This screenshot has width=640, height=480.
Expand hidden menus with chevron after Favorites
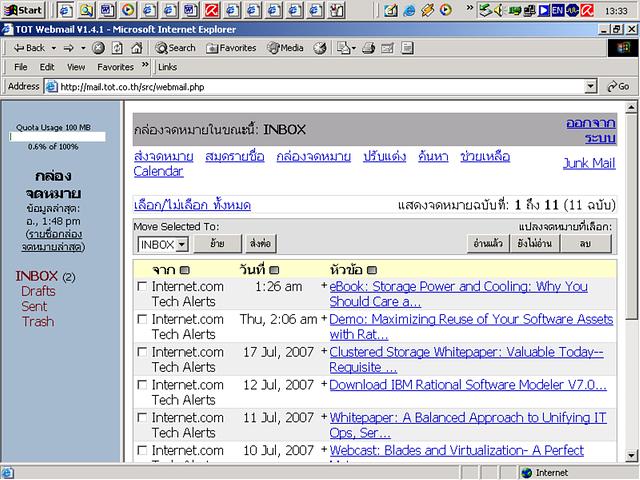[145, 65]
